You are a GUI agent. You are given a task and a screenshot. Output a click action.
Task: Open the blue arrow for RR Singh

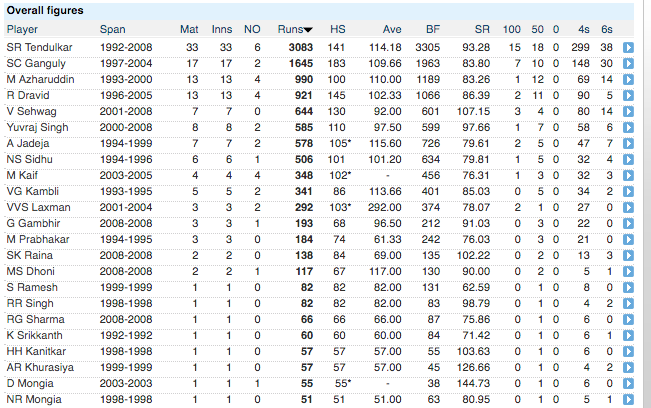(x=628, y=303)
